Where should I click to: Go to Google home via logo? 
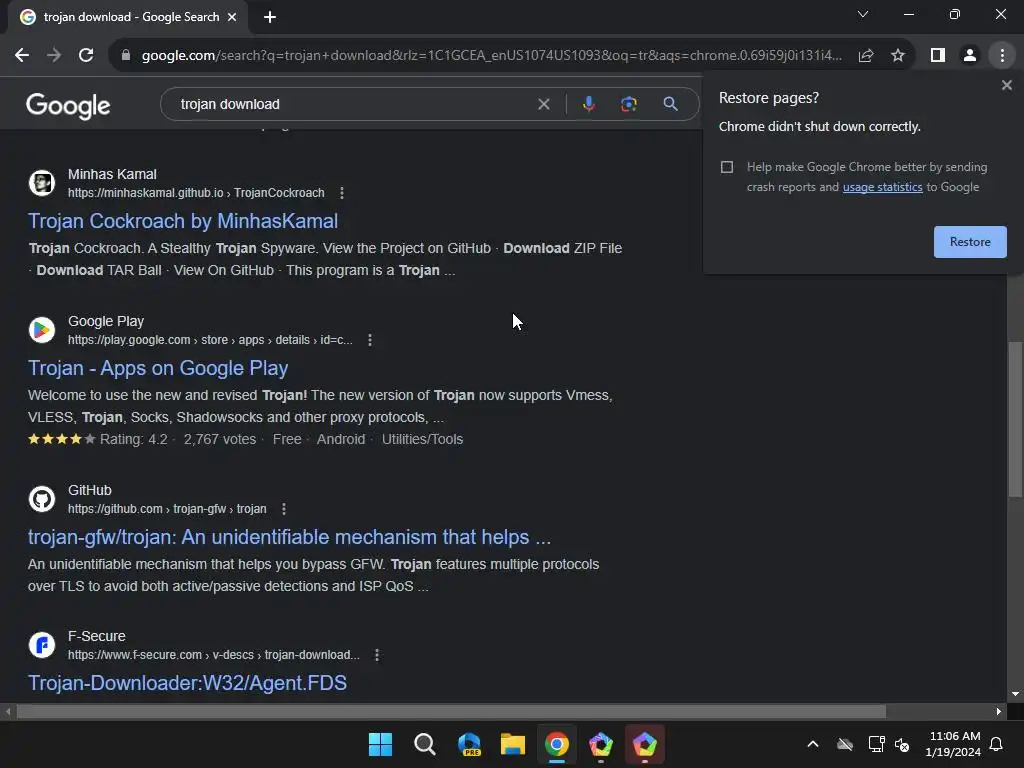(68, 105)
